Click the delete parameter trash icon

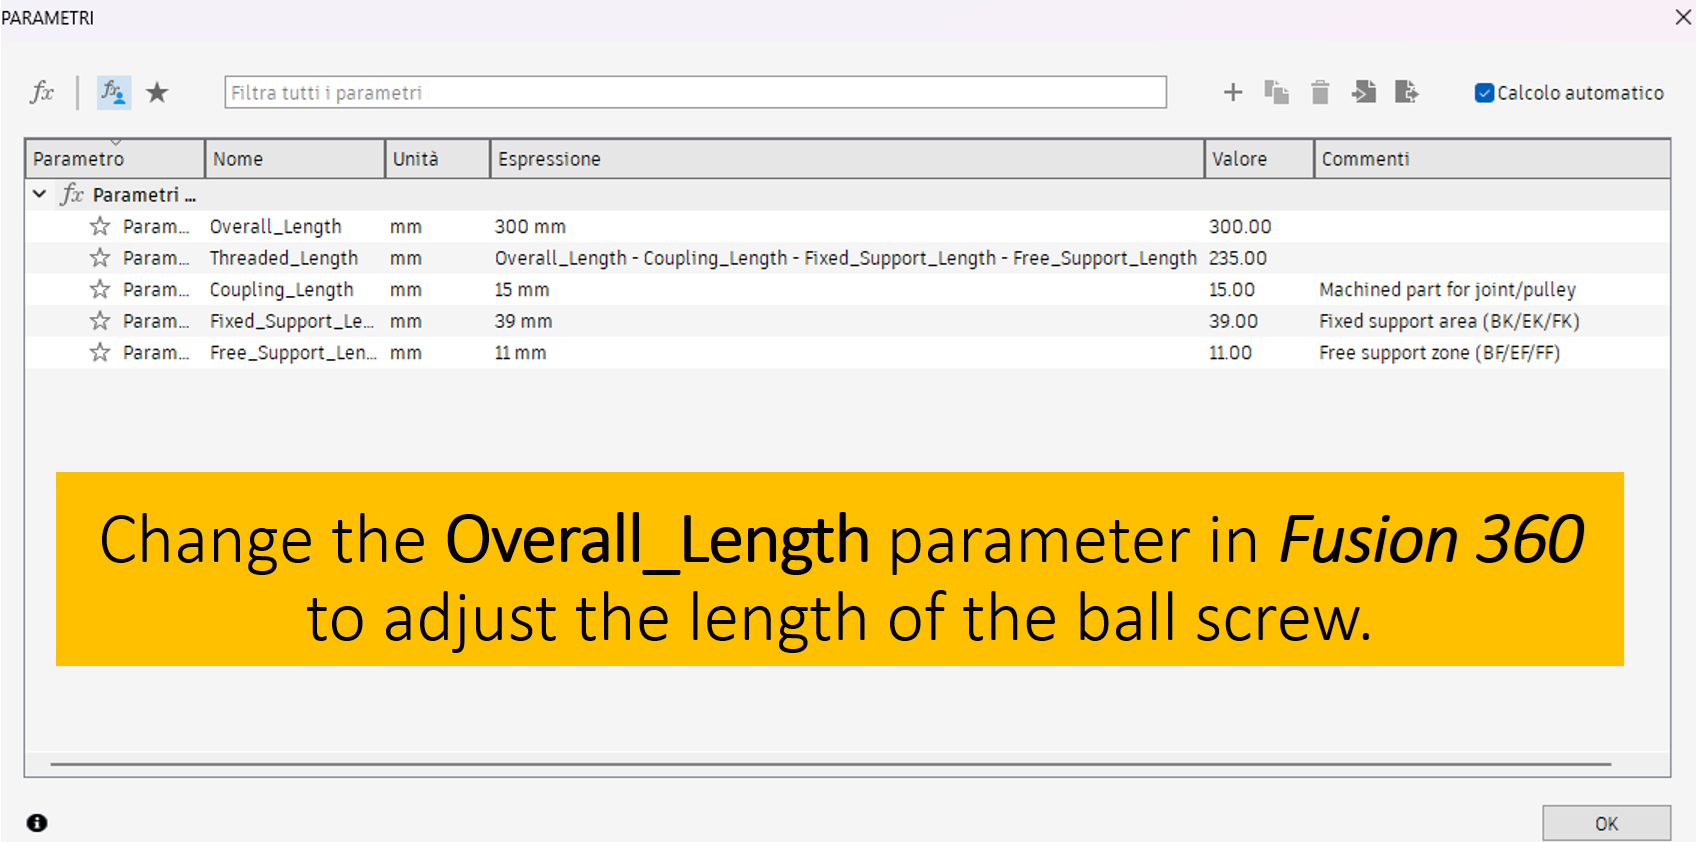coord(1320,92)
